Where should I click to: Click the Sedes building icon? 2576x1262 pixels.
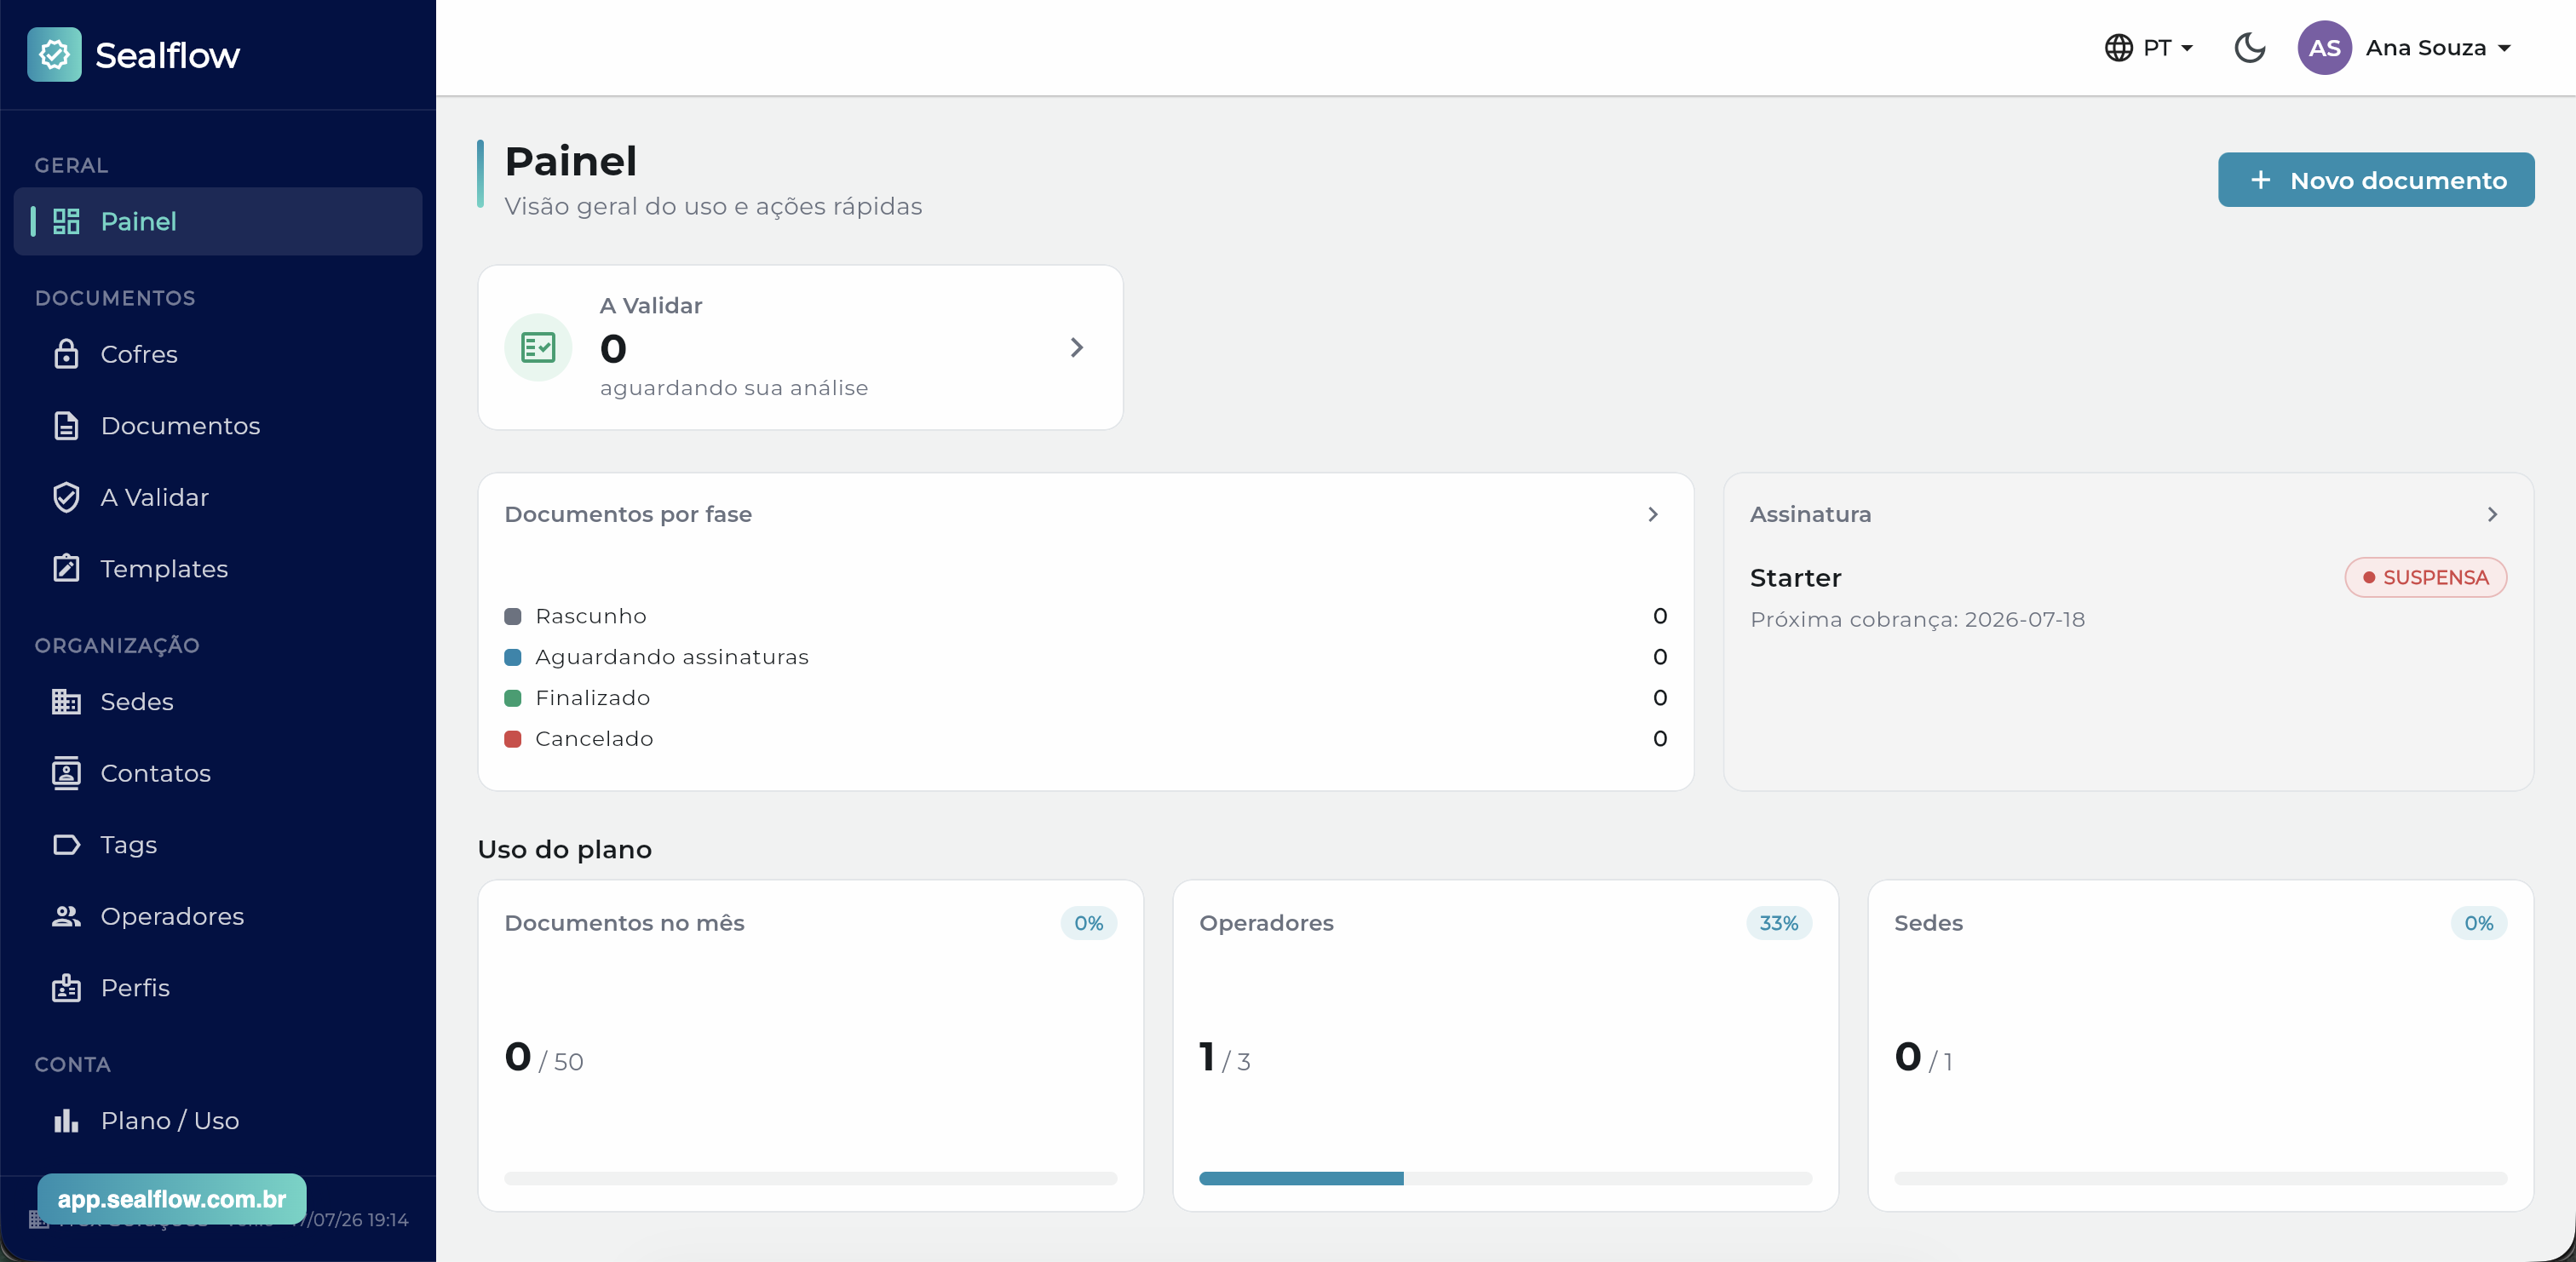pos(66,702)
